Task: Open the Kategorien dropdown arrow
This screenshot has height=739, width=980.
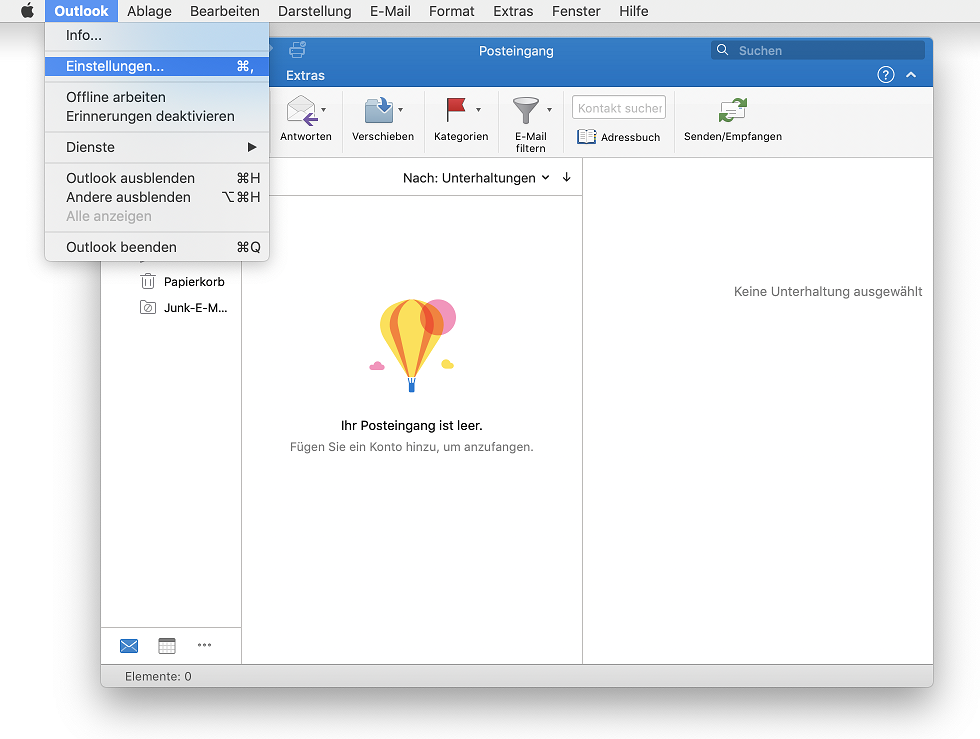Action: [x=478, y=110]
